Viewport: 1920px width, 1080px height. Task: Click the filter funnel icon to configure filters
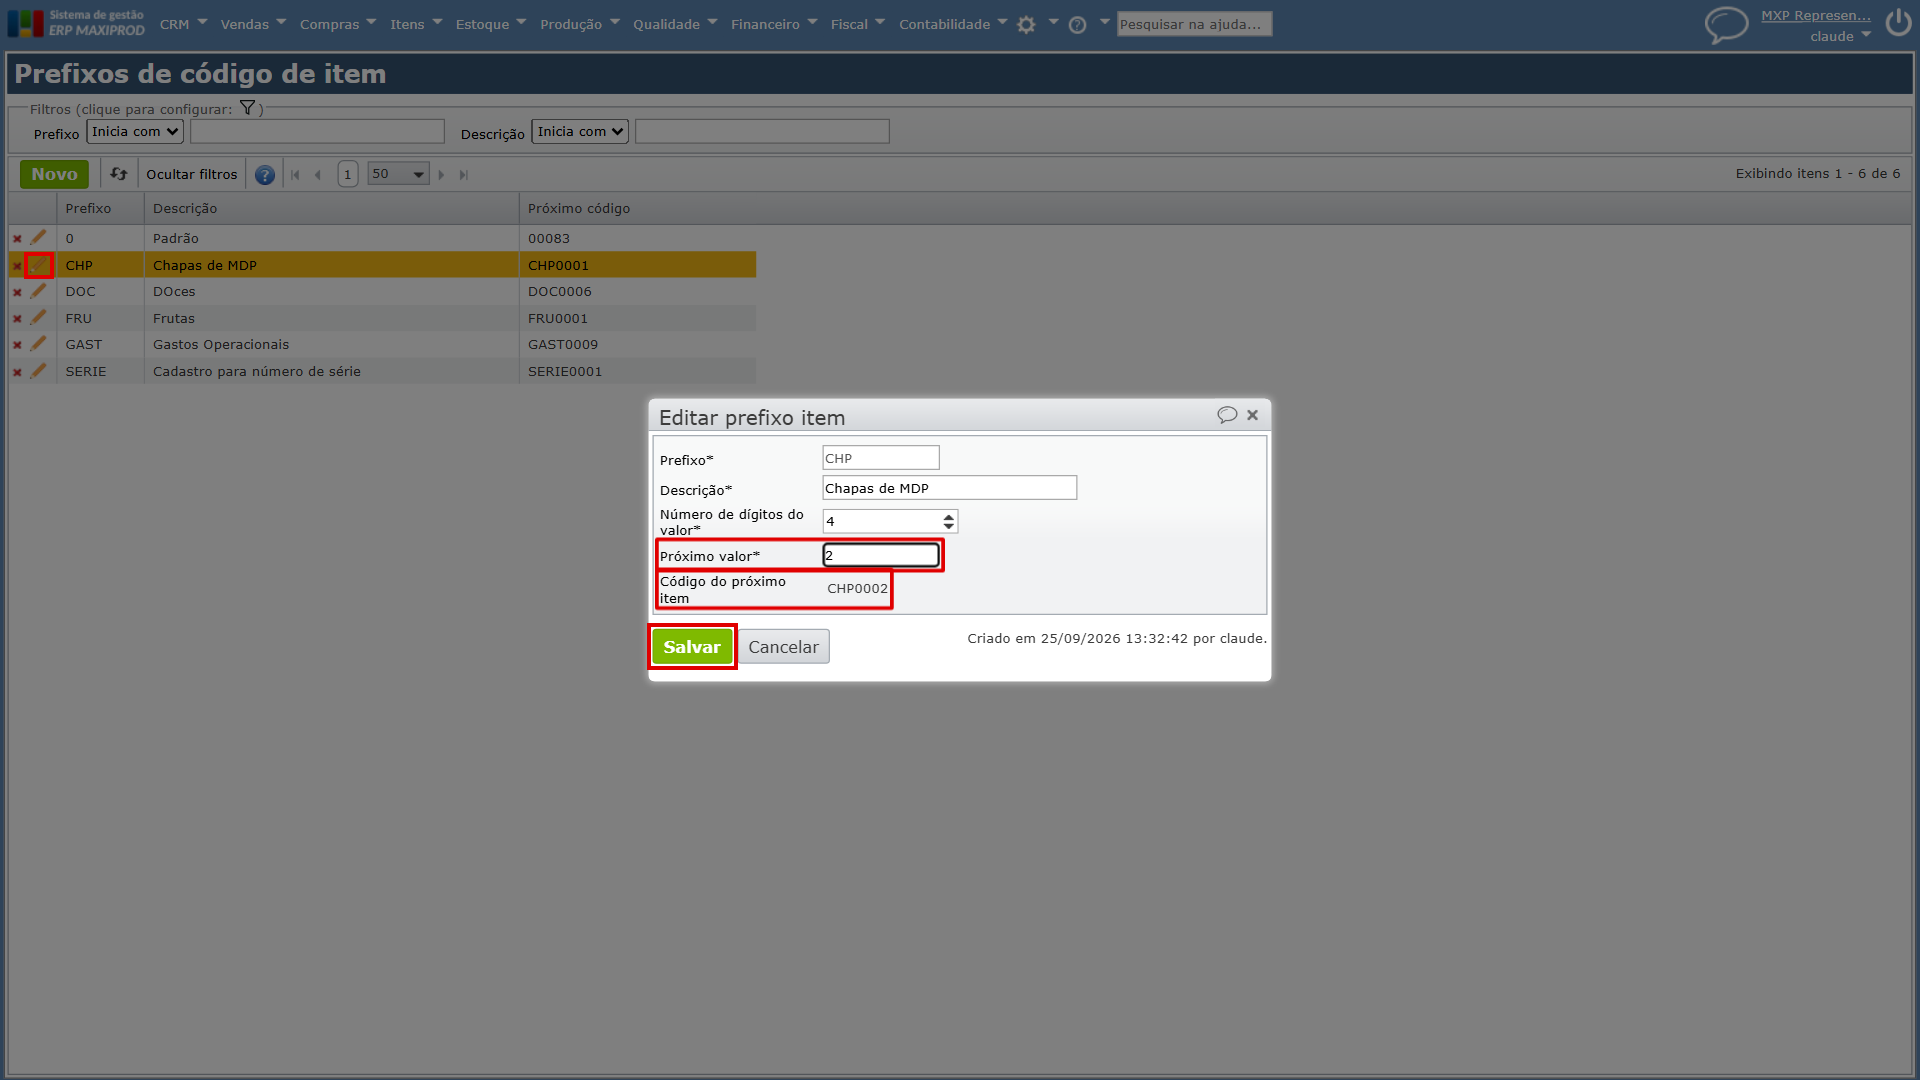tap(247, 108)
